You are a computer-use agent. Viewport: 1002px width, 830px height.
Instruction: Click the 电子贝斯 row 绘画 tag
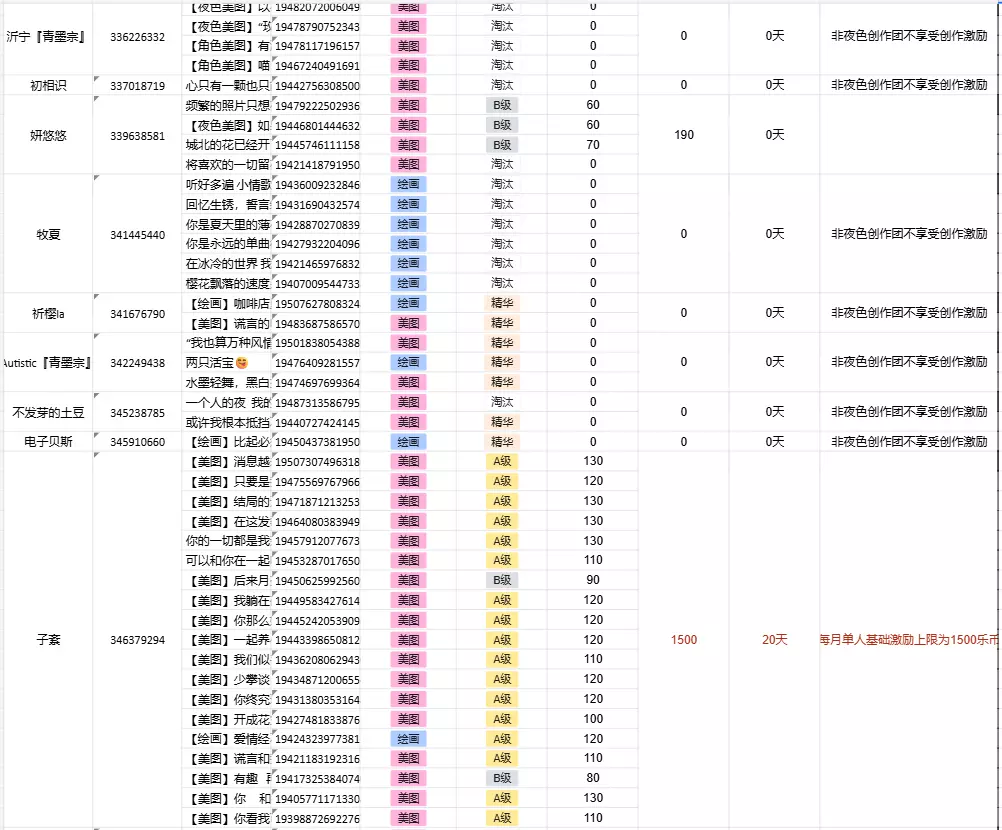408,442
